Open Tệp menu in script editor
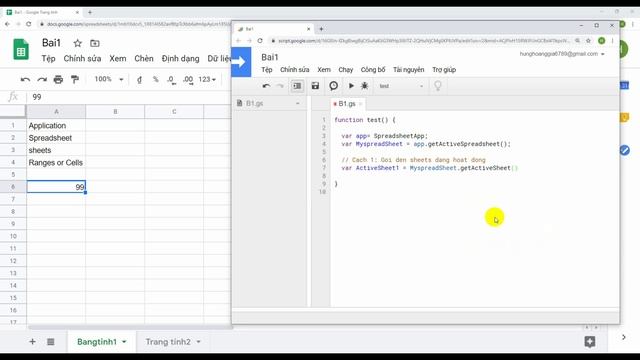 tap(267, 70)
